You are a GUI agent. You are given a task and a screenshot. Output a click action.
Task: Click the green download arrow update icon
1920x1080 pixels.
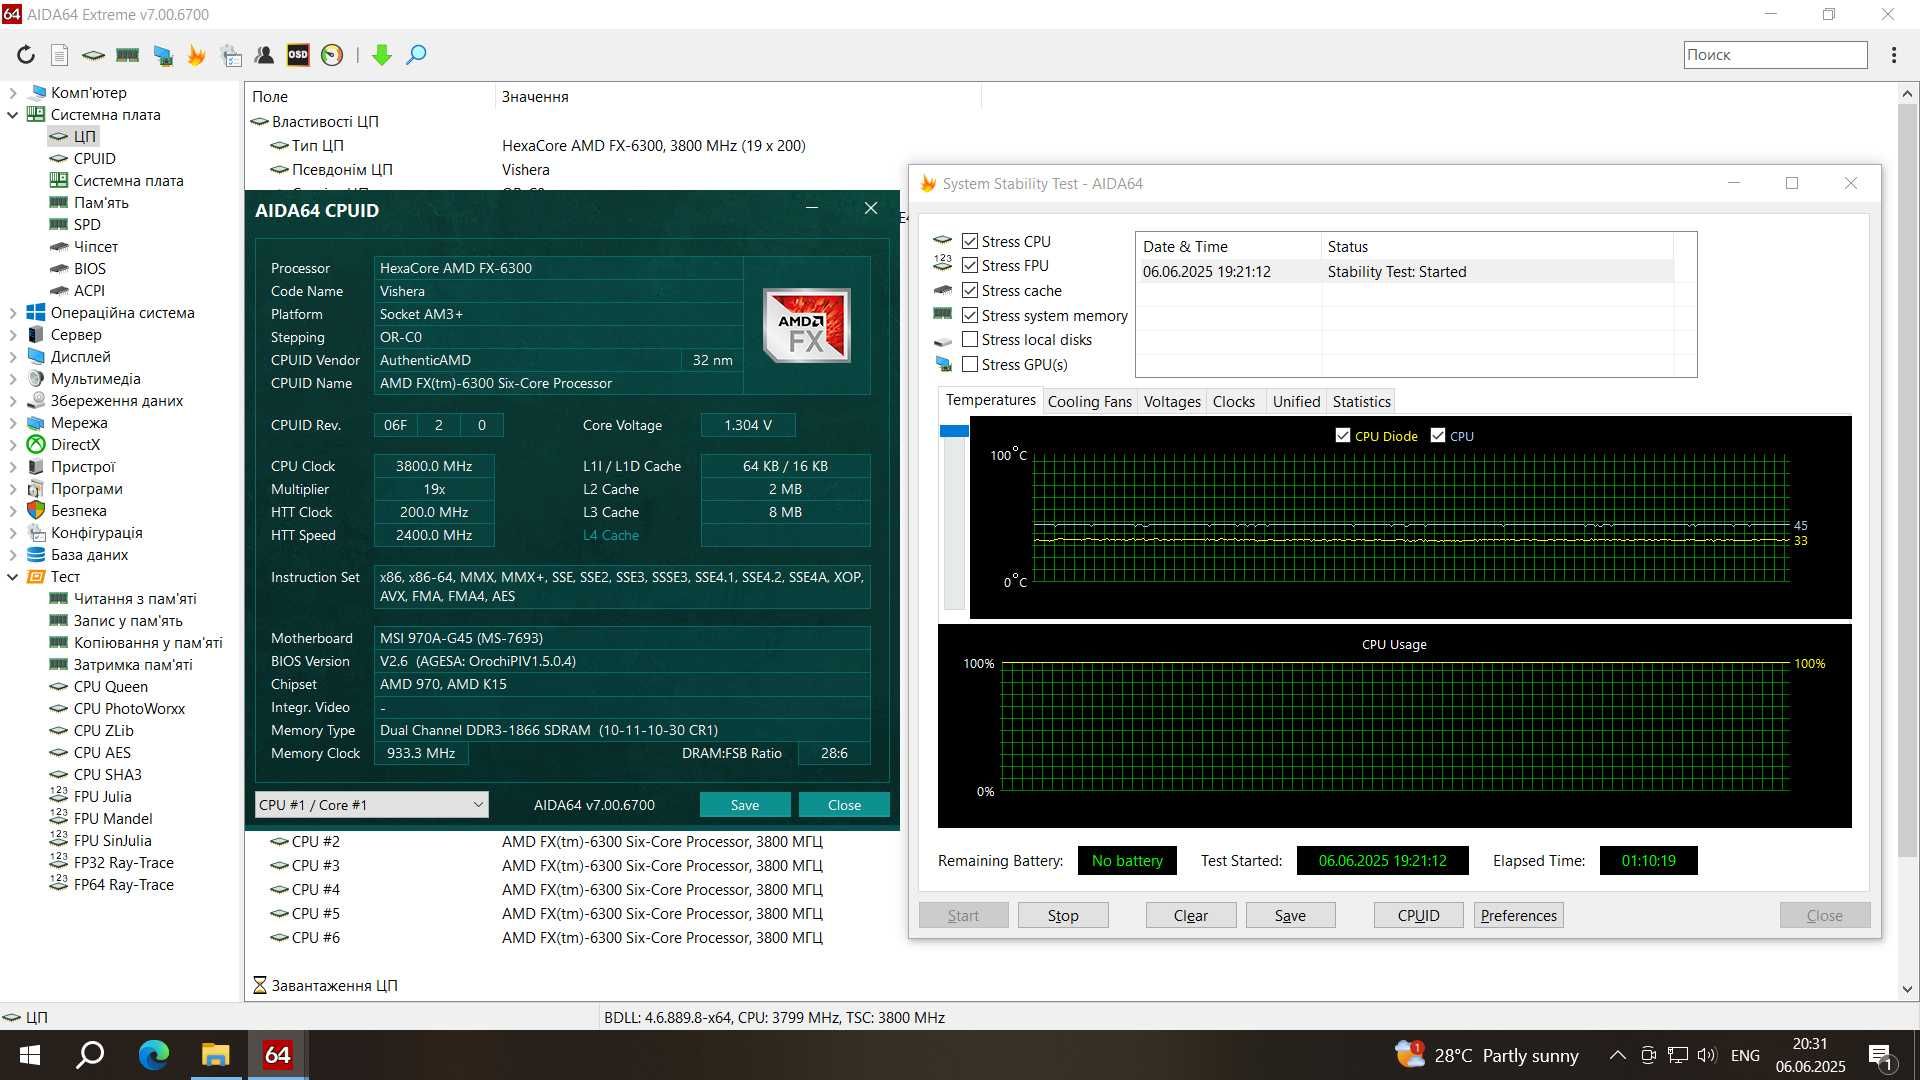click(x=382, y=55)
